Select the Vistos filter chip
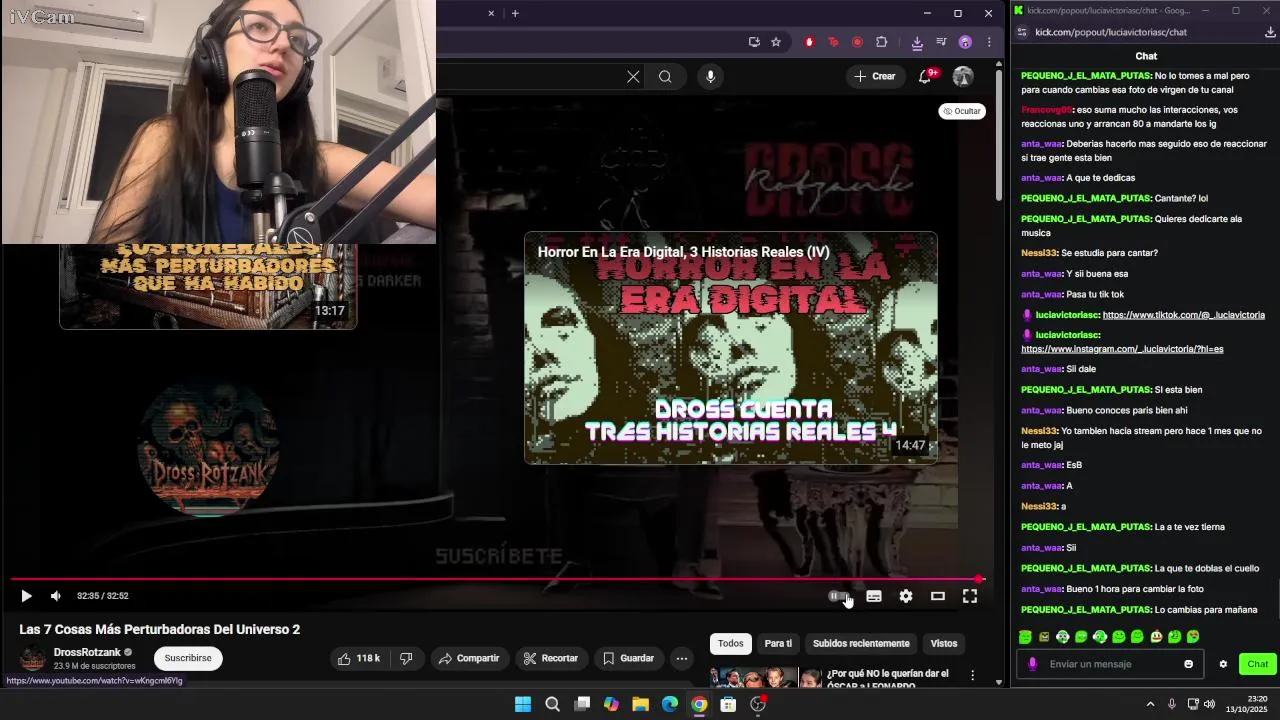1280x720 pixels. point(944,644)
